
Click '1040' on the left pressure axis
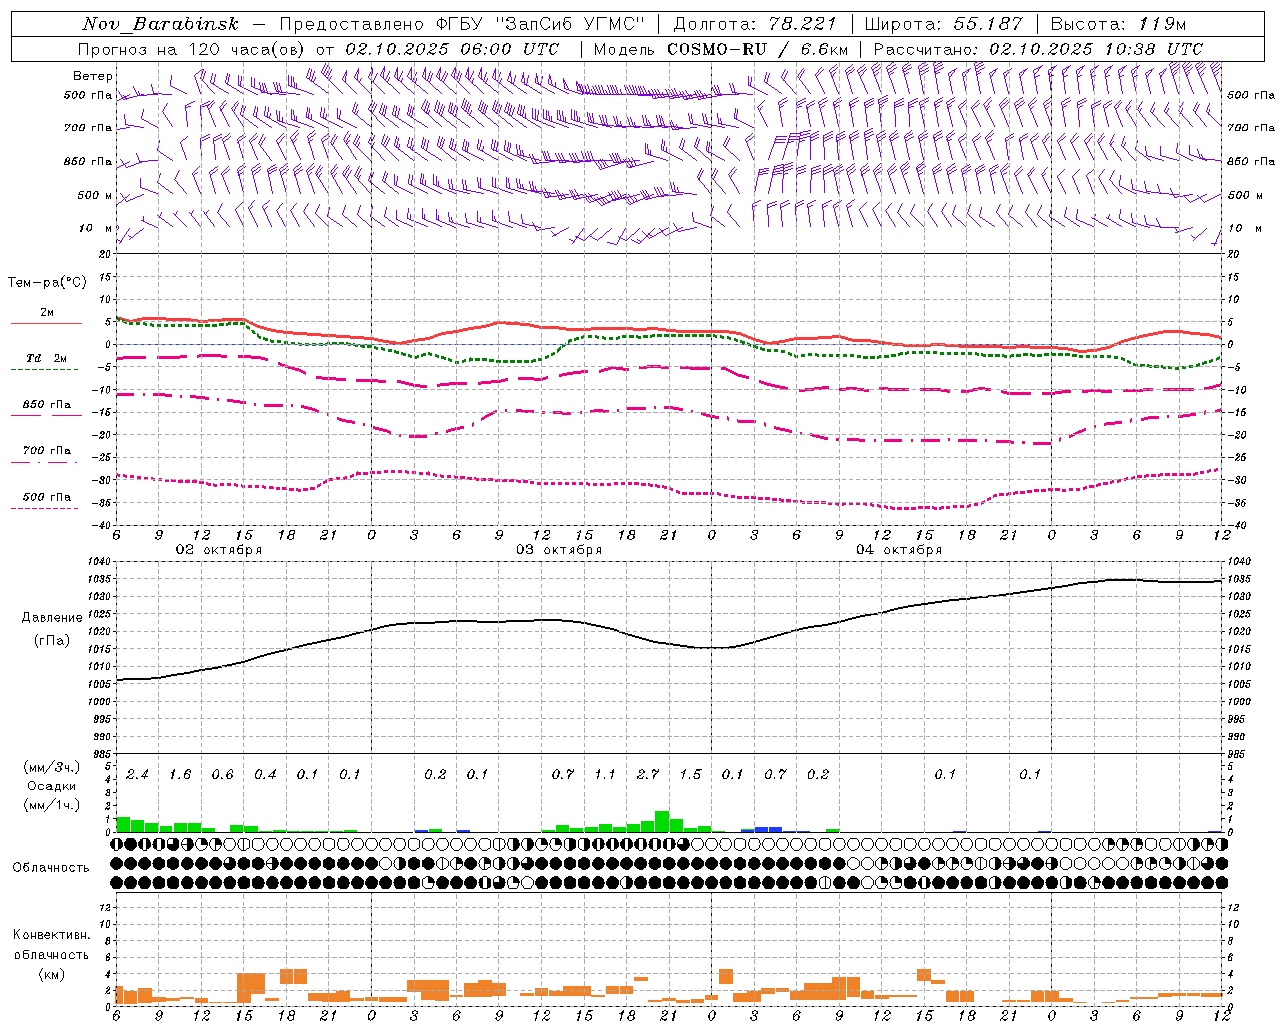99,562
